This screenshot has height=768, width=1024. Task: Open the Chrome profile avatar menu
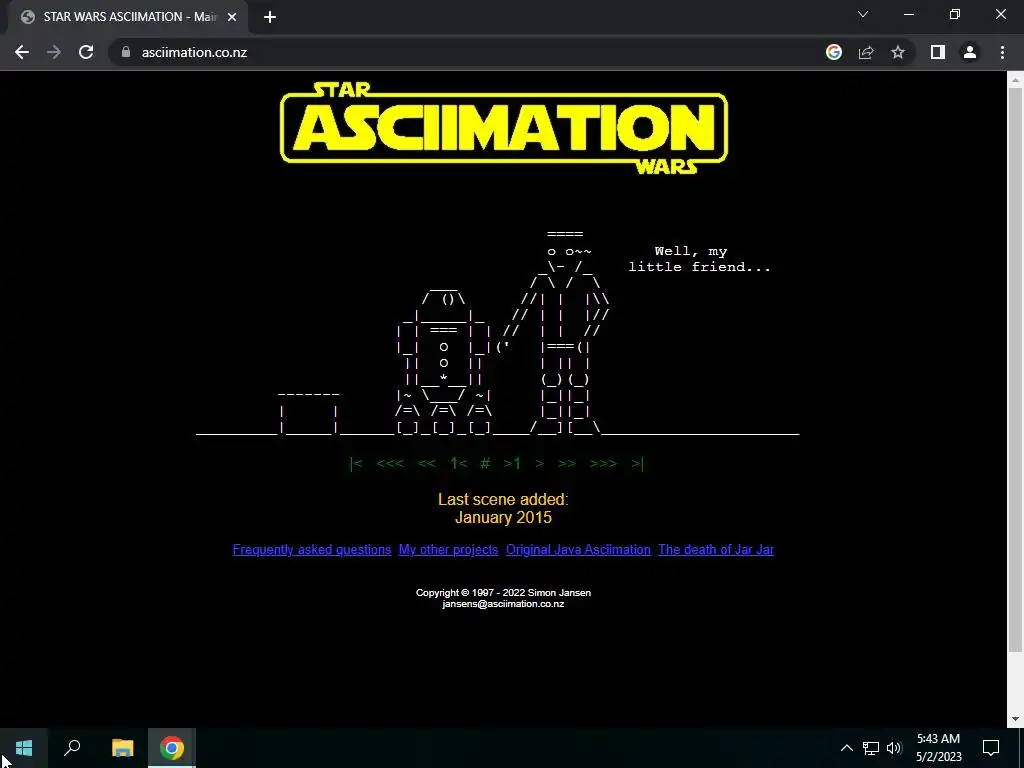coord(970,52)
